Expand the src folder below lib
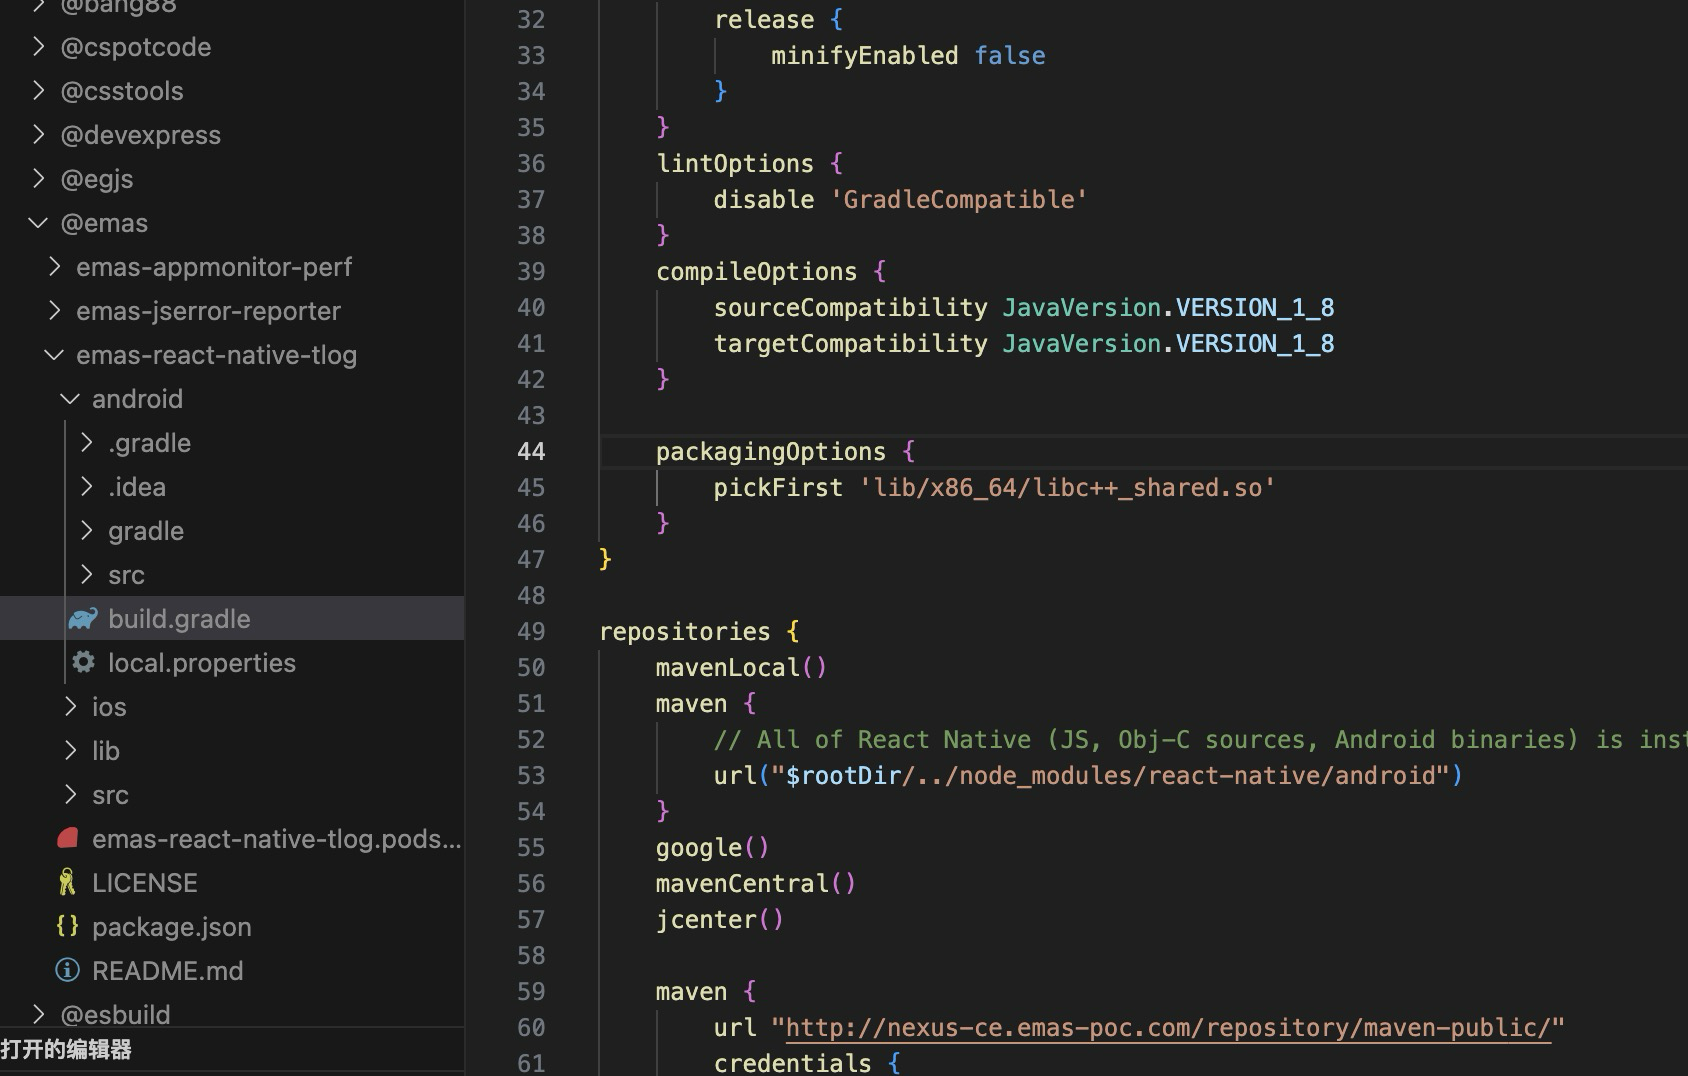1688x1076 pixels. click(x=70, y=795)
